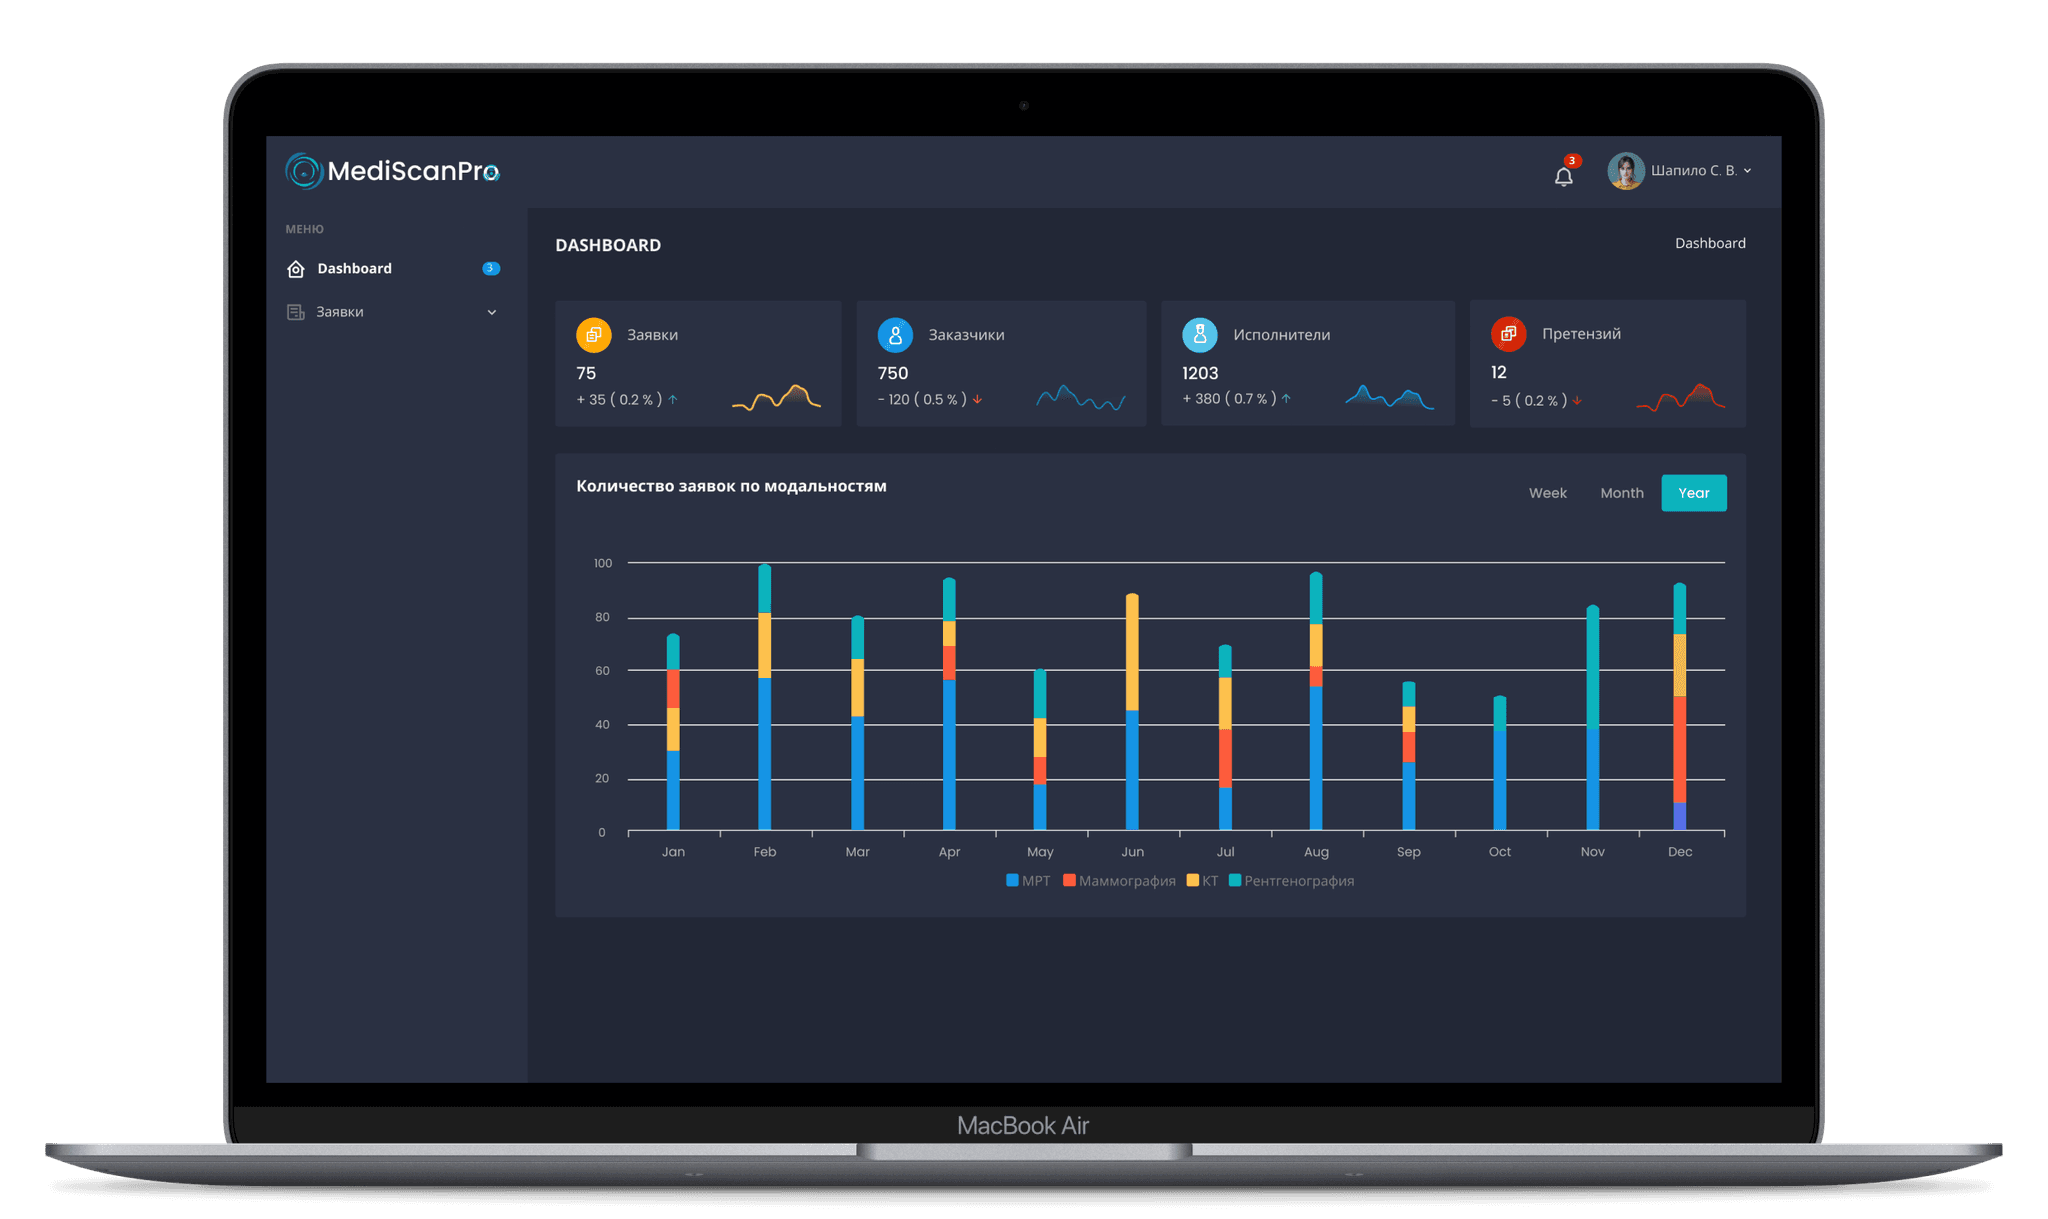
Task: Toggle Маммография series in chart legend
Action: tap(1119, 881)
